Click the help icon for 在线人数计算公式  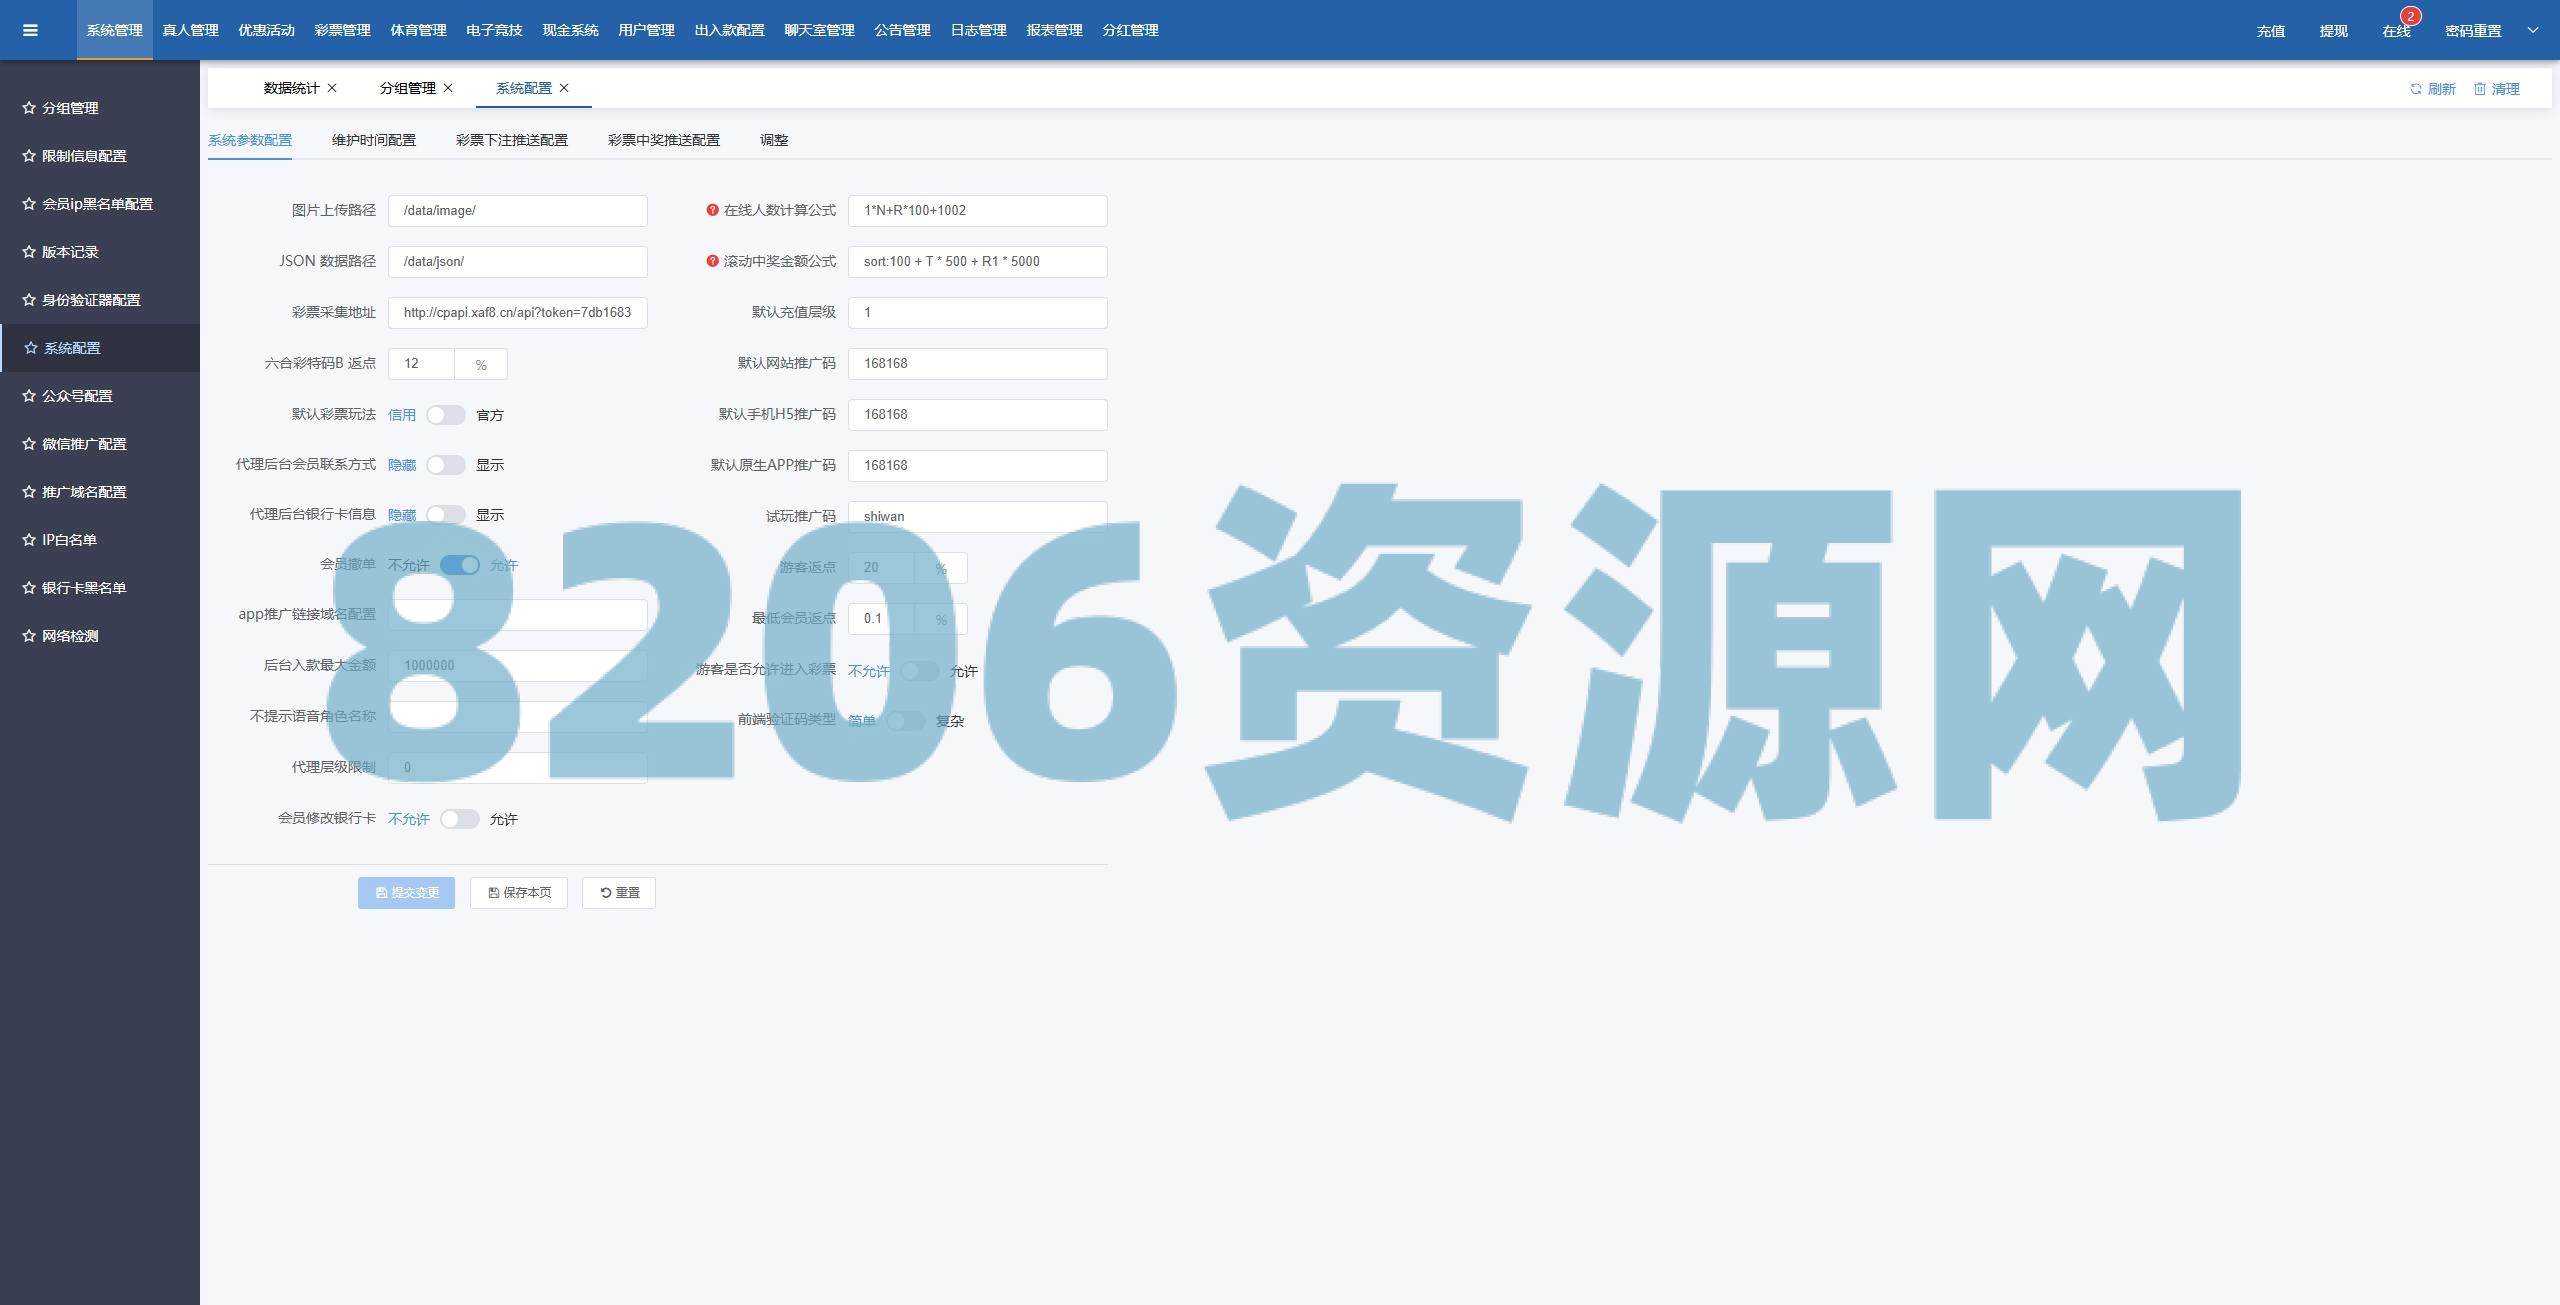point(712,210)
